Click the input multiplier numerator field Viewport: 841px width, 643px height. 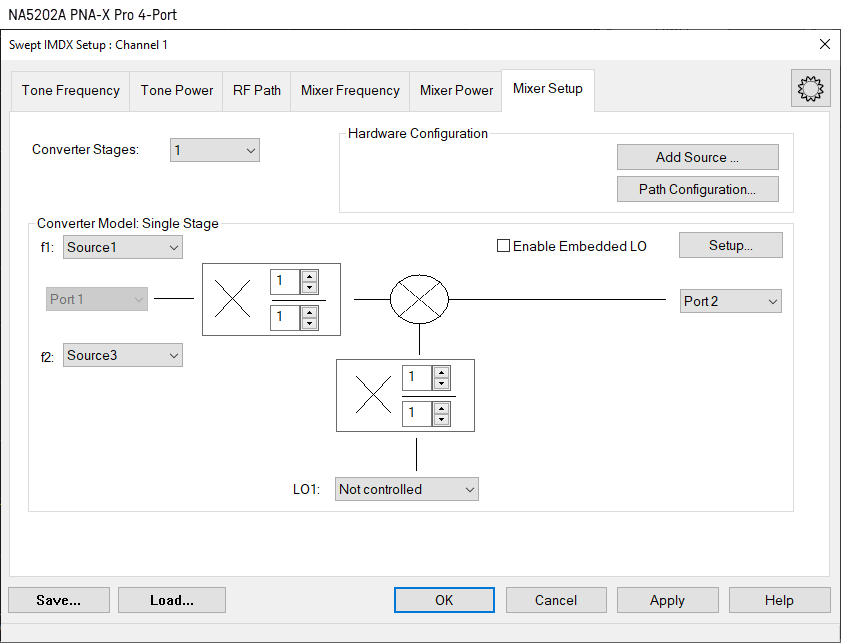tap(285, 282)
